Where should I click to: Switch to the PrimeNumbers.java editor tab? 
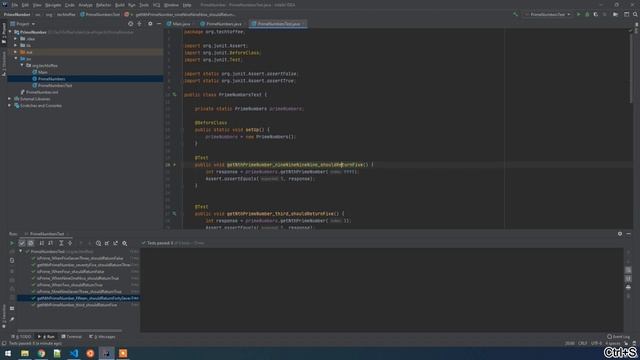(221, 24)
